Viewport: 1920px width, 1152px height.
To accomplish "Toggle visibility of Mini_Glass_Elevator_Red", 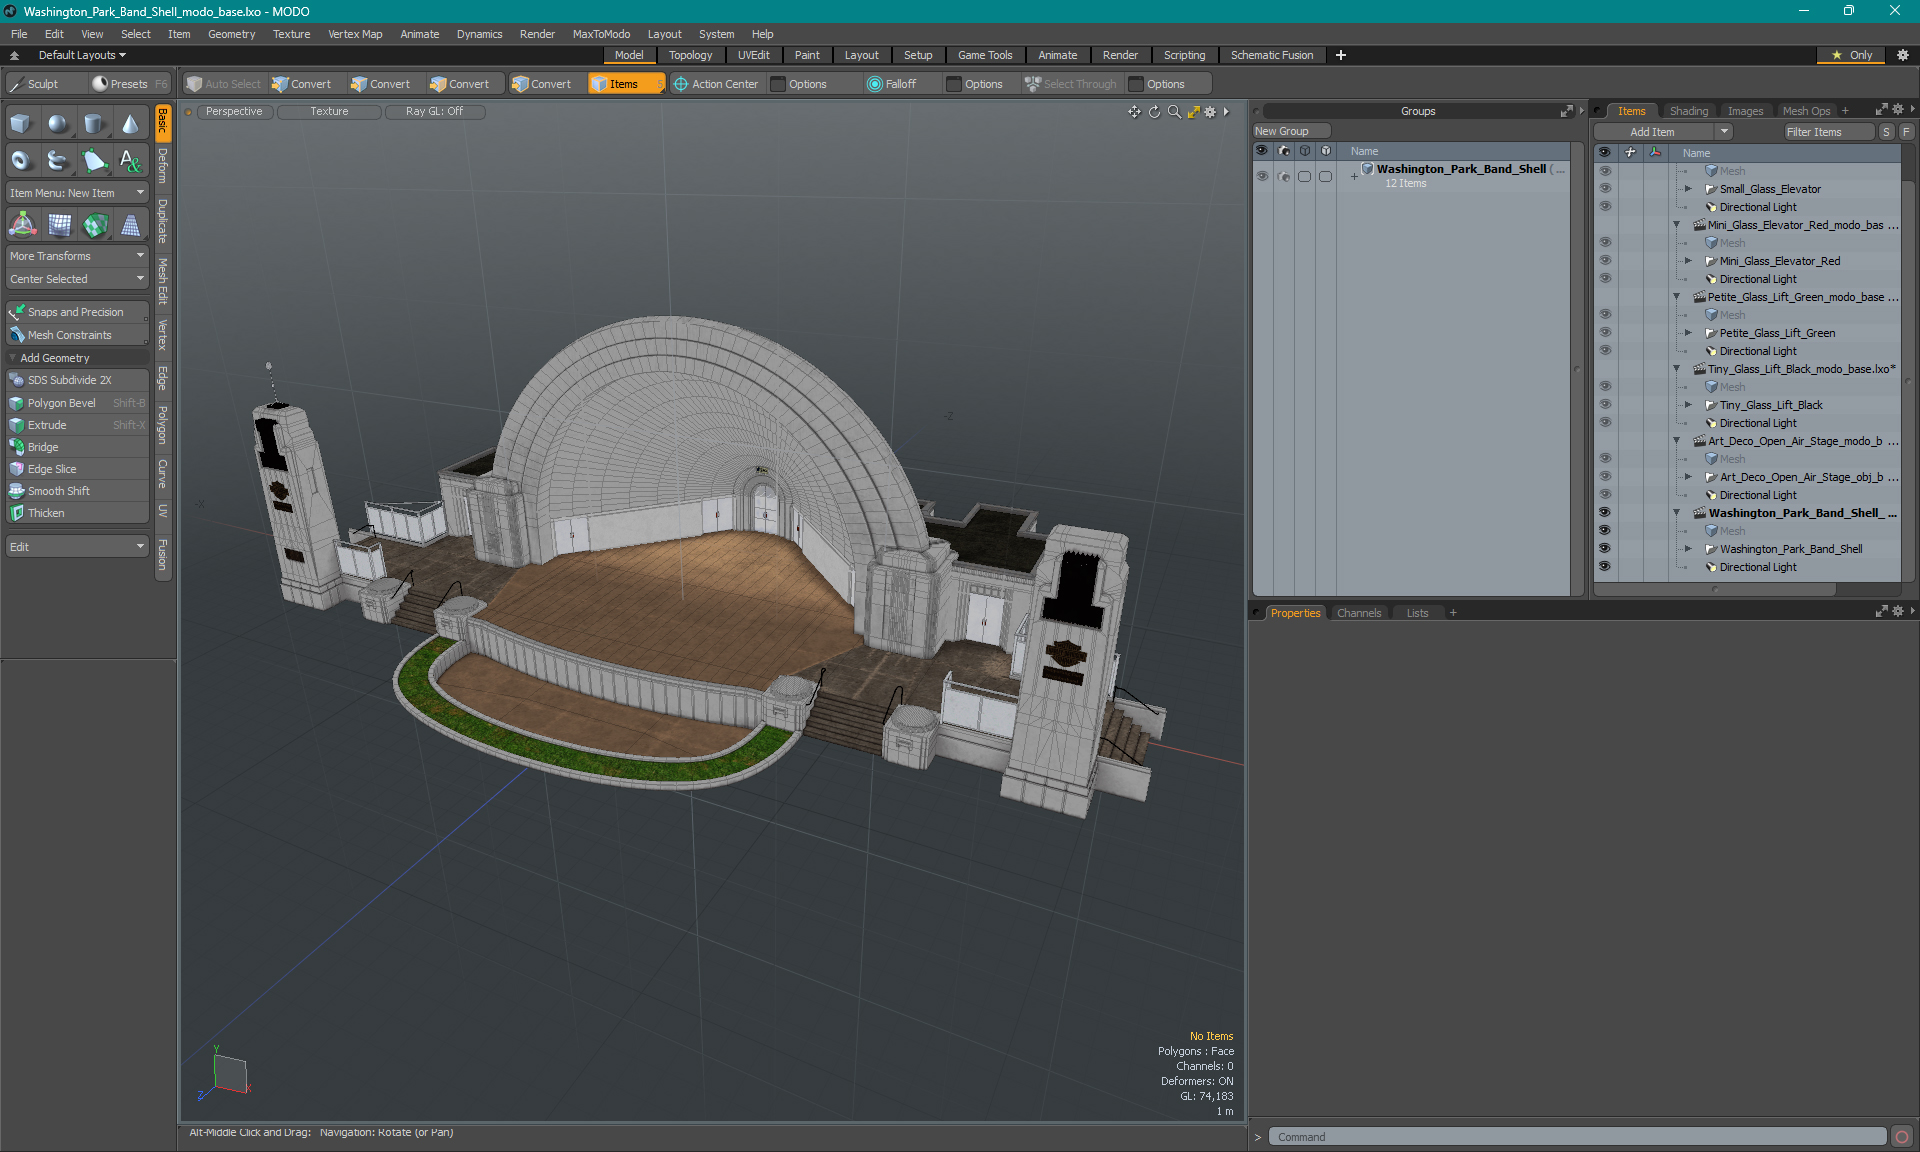I will coord(1605,261).
